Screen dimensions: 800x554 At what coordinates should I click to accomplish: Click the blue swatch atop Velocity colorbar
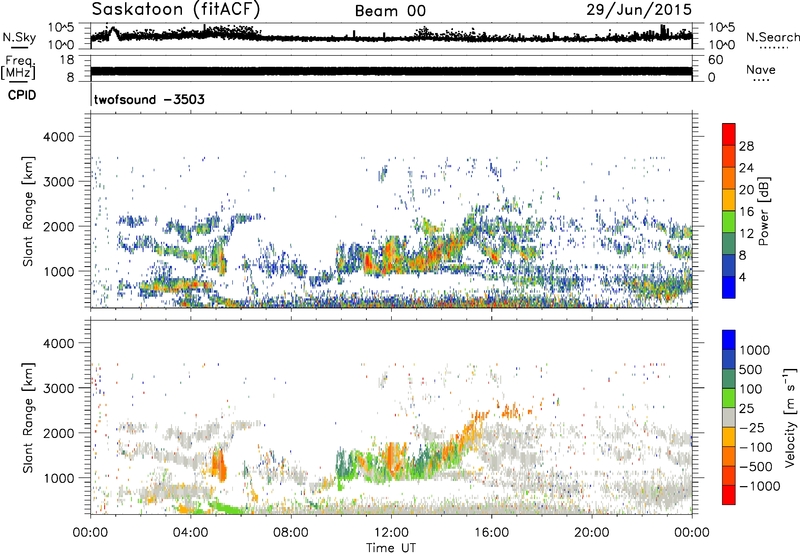pyautogui.click(x=729, y=340)
